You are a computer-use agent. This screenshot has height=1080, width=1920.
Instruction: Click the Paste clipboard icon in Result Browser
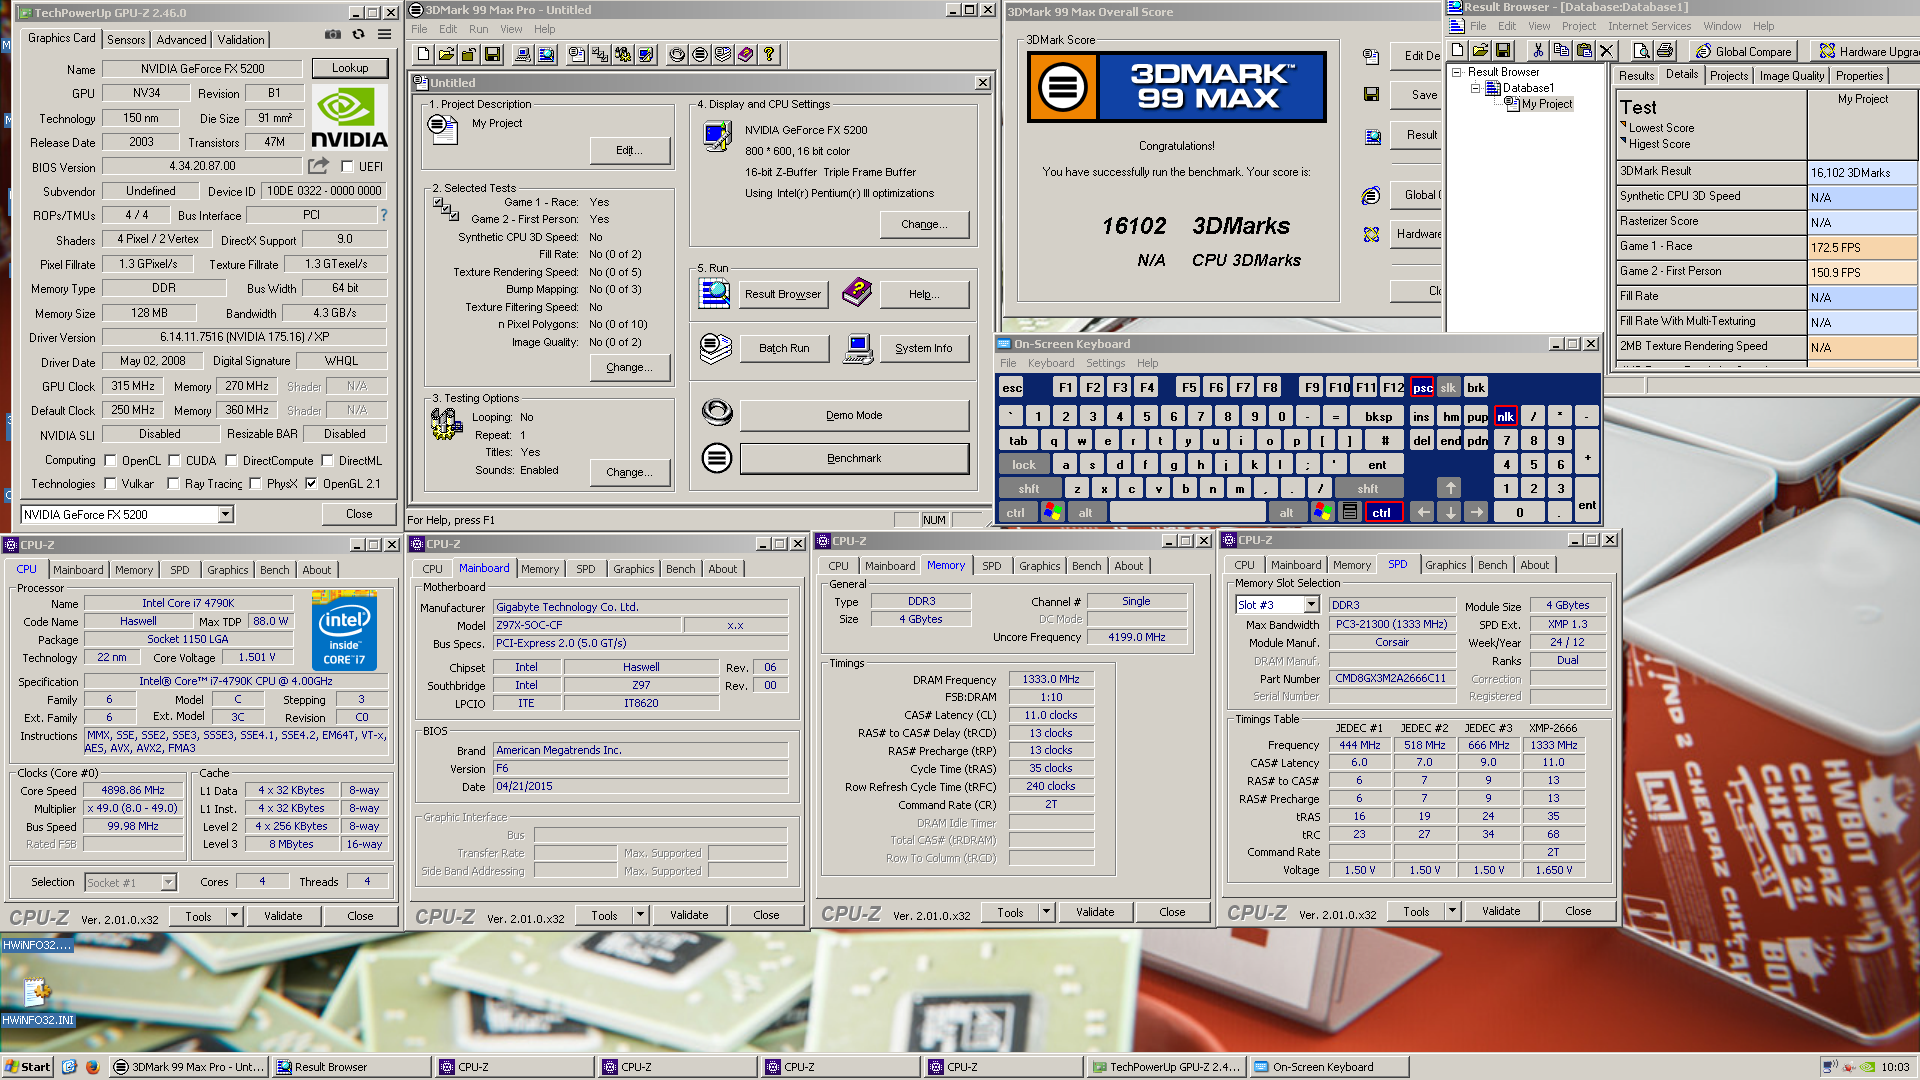coord(1583,50)
